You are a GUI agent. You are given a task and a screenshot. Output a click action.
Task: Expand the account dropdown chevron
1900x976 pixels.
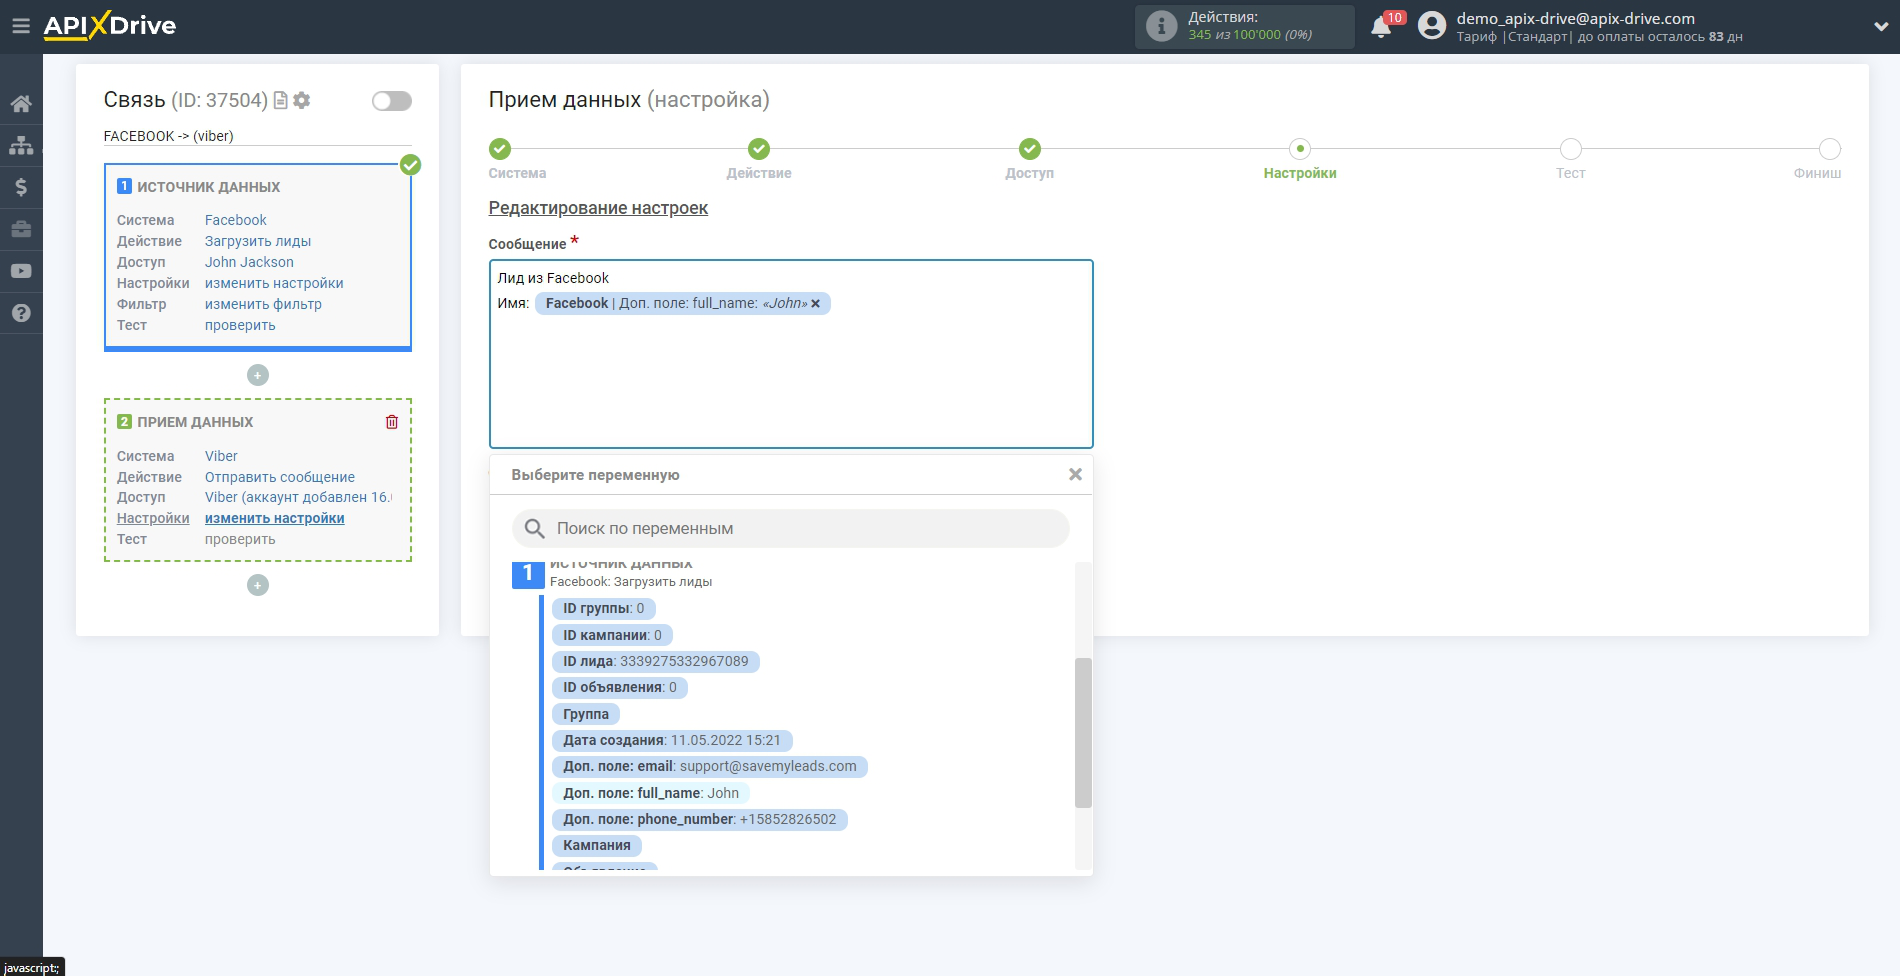click(1881, 27)
